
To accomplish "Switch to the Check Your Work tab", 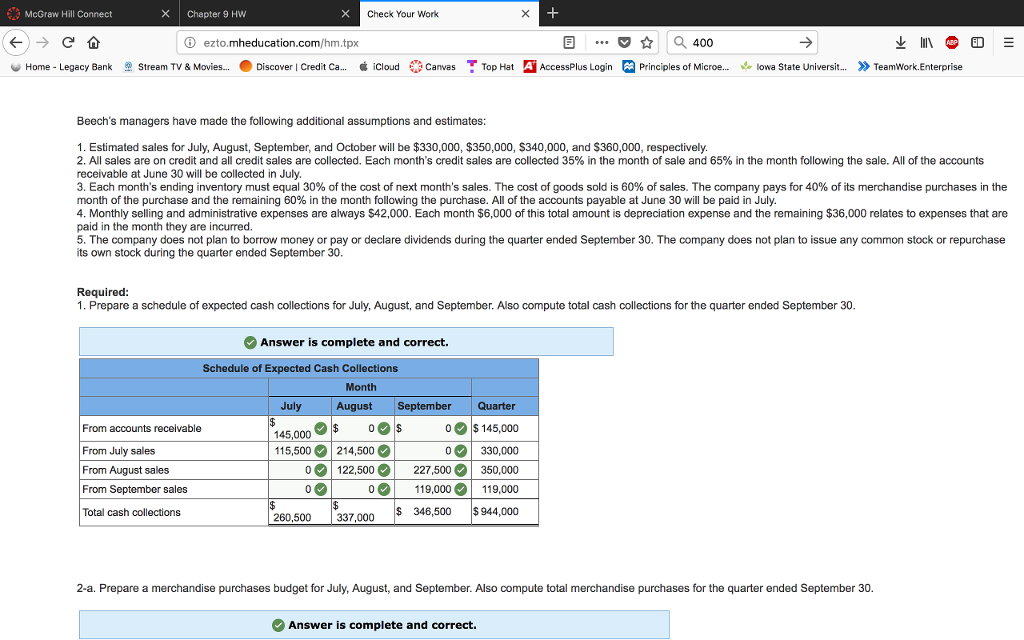I will coord(420,13).
